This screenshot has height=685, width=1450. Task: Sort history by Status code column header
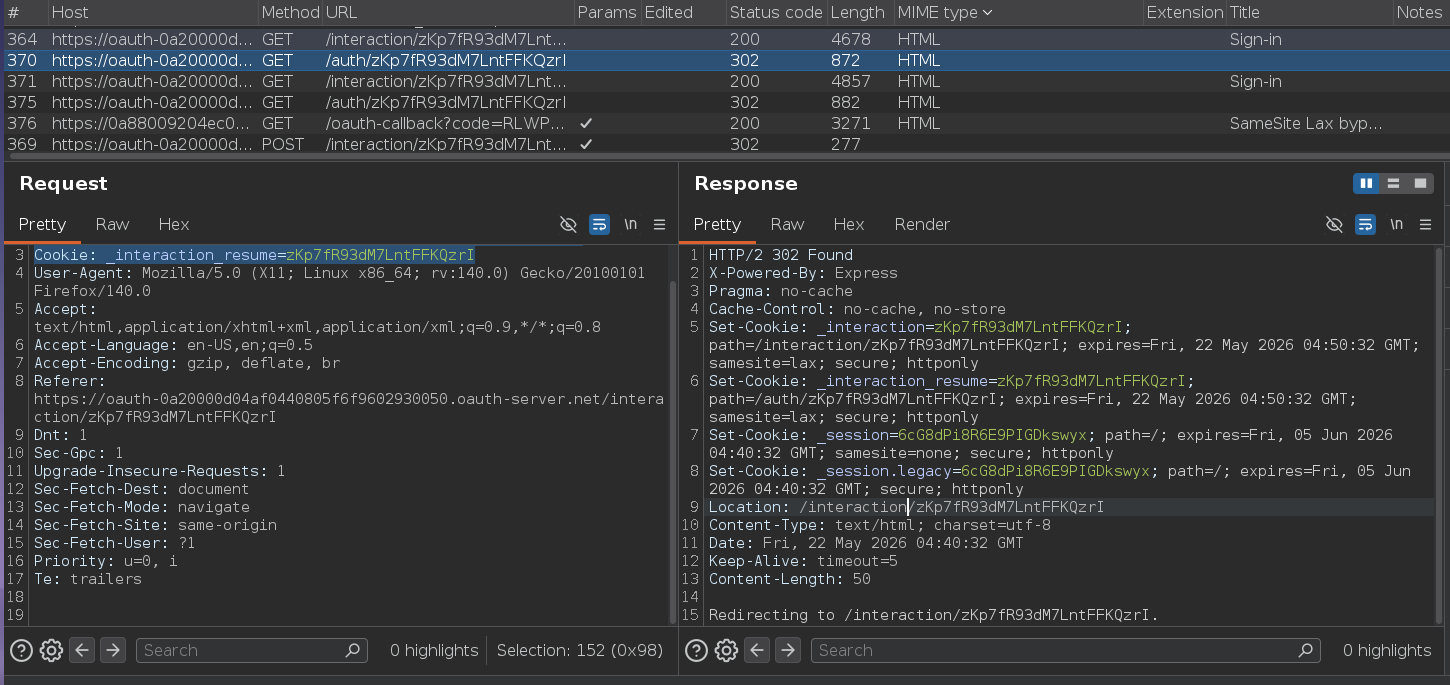pos(776,12)
